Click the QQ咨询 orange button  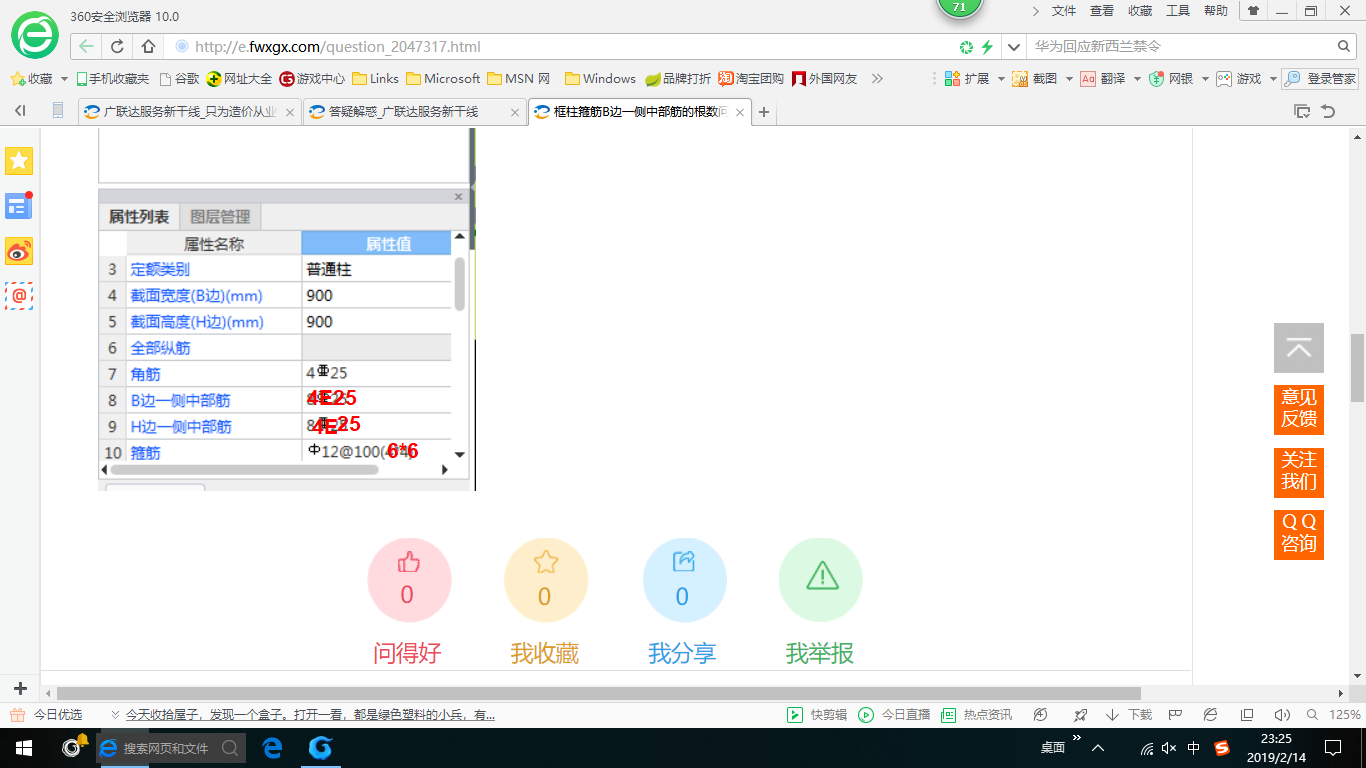(1299, 534)
